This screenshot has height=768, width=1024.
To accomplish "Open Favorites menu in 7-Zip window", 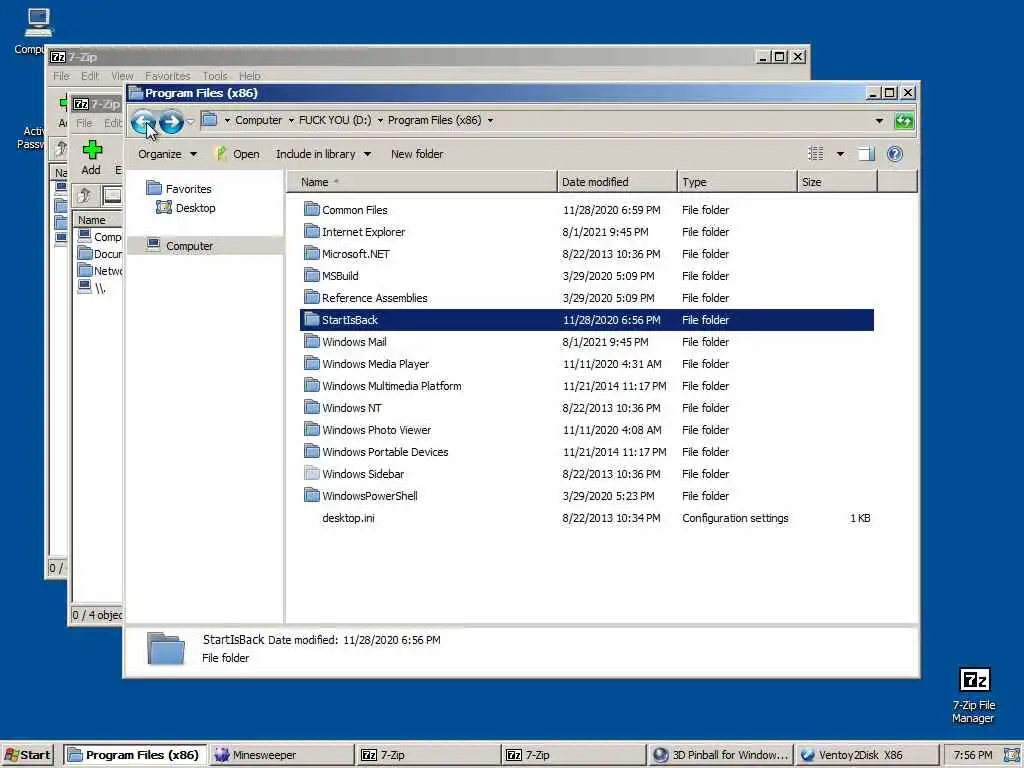I will click(168, 76).
